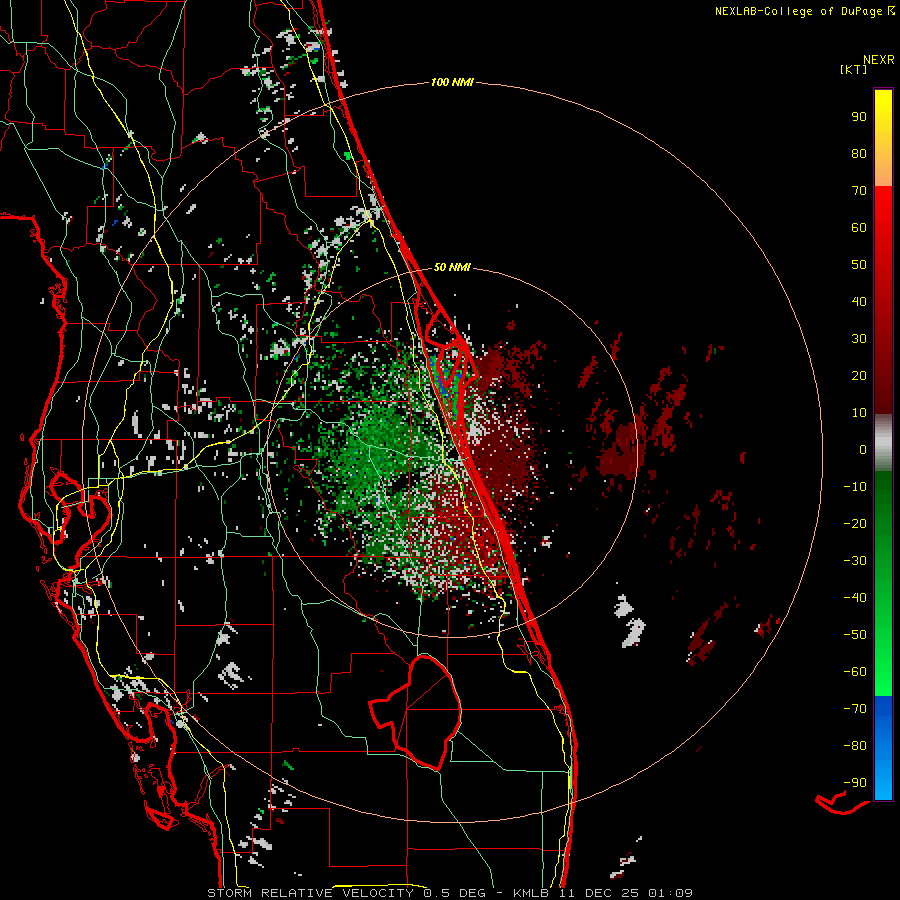Click the 70 value on the velocity scale
Screen dimensions: 900x900
tap(859, 191)
